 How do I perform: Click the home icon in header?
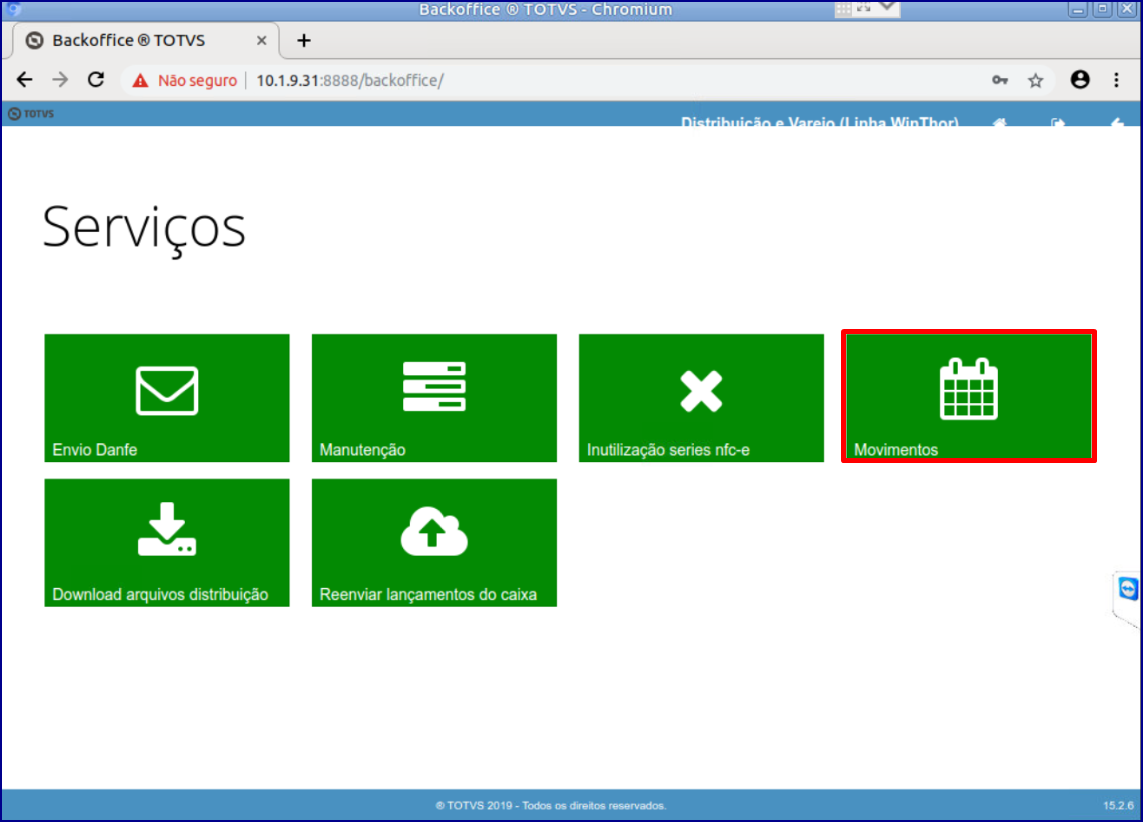tap(1000, 122)
